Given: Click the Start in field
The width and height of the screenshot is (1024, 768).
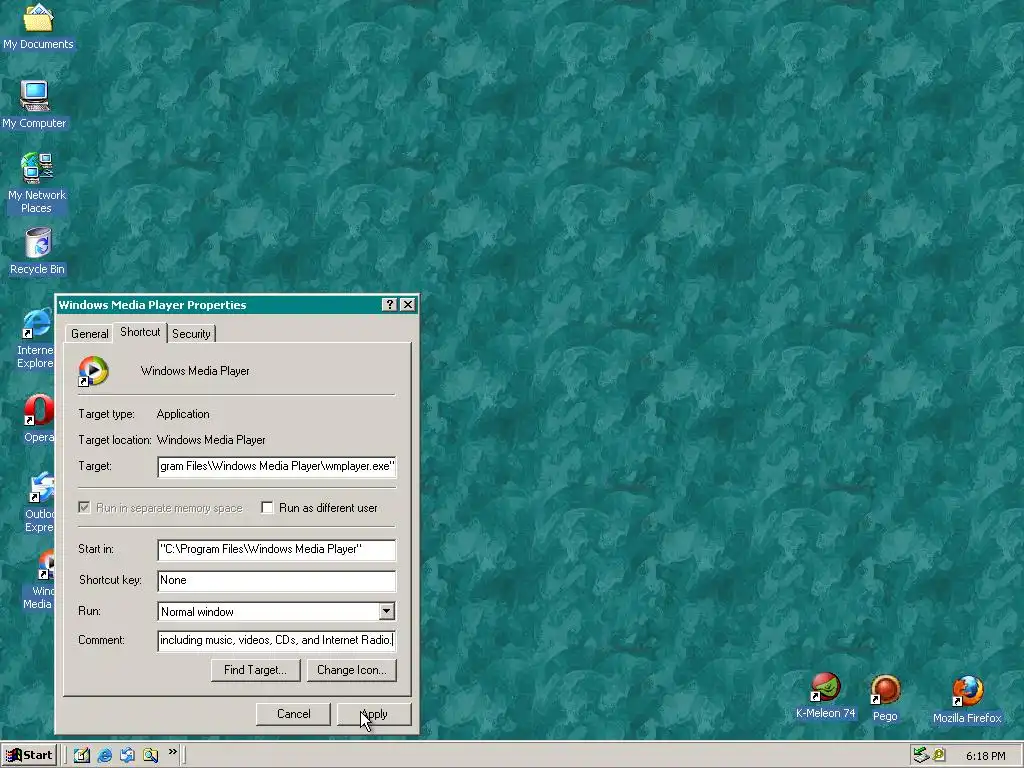Looking at the screenshot, I should tap(276, 549).
